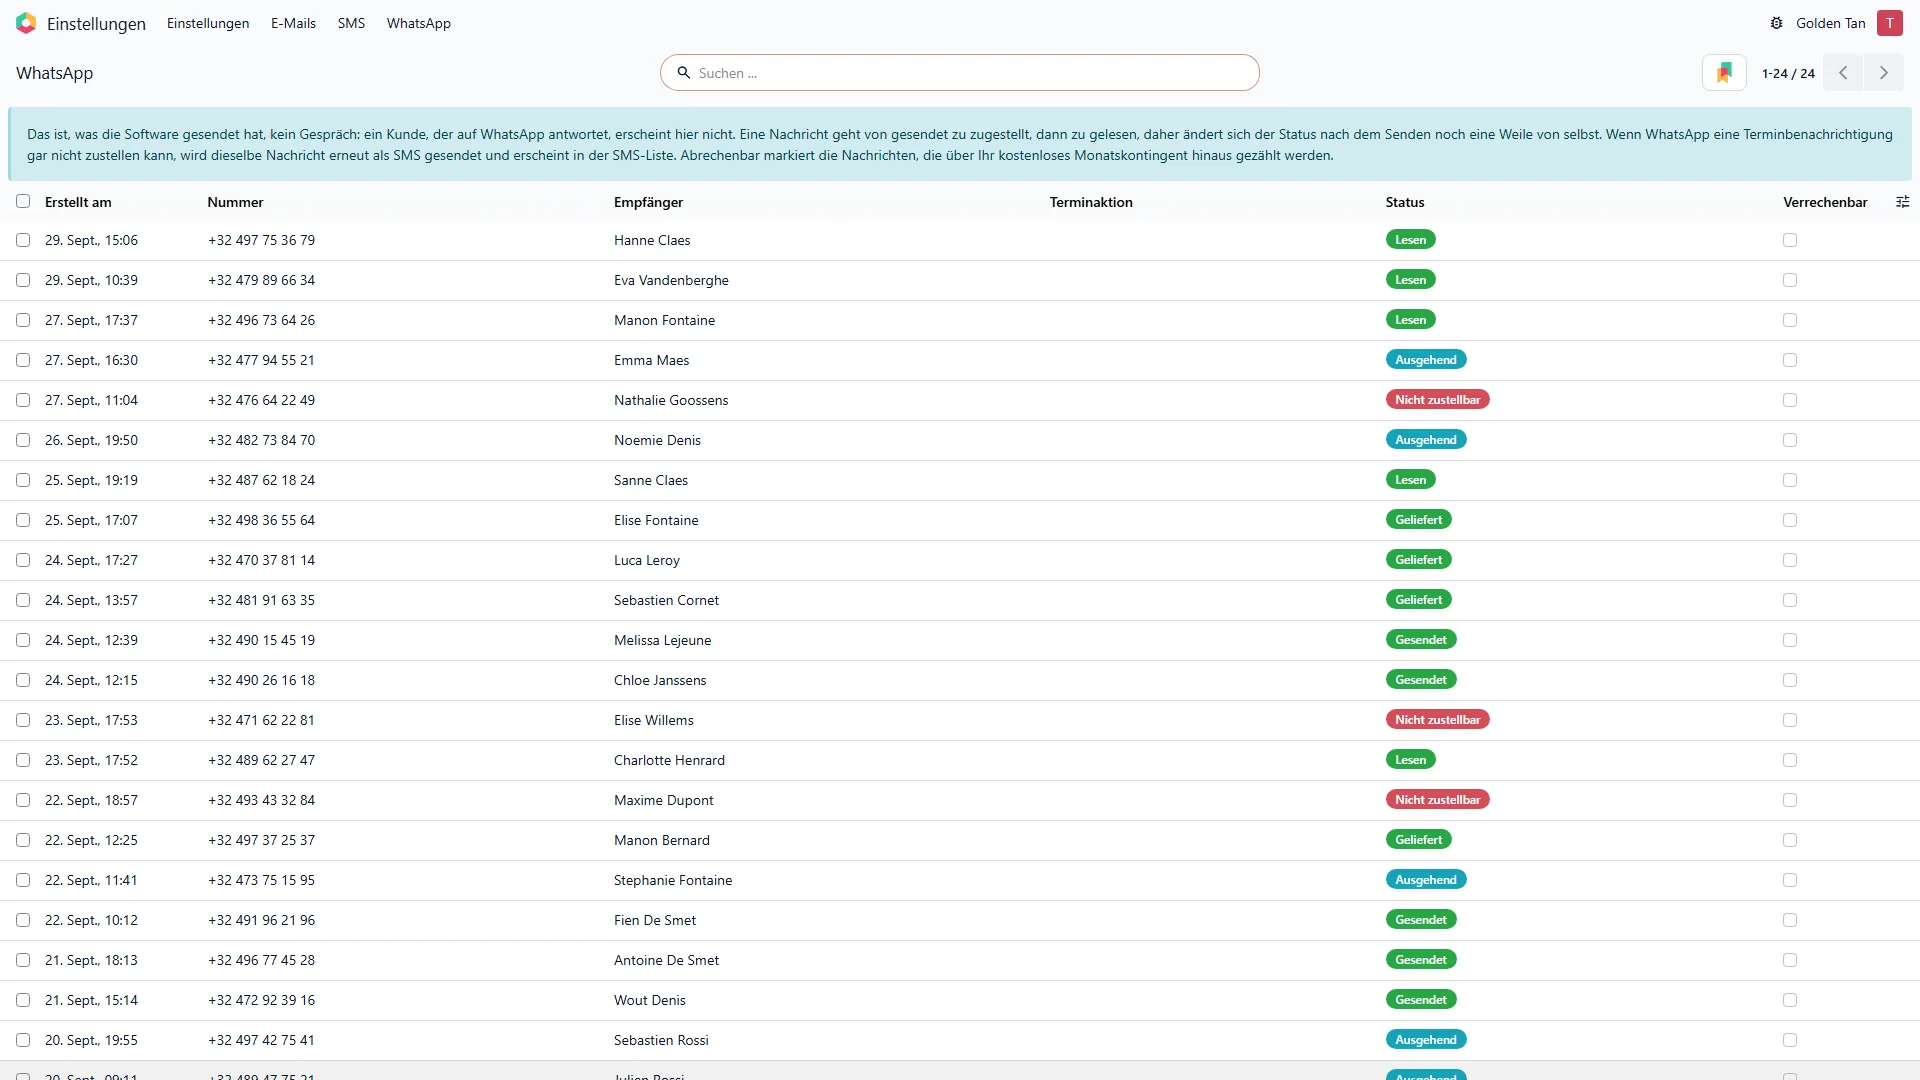The height and width of the screenshot is (1080, 1920).
Task: Go to next page arrow
Action: click(x=1884, y=73)
